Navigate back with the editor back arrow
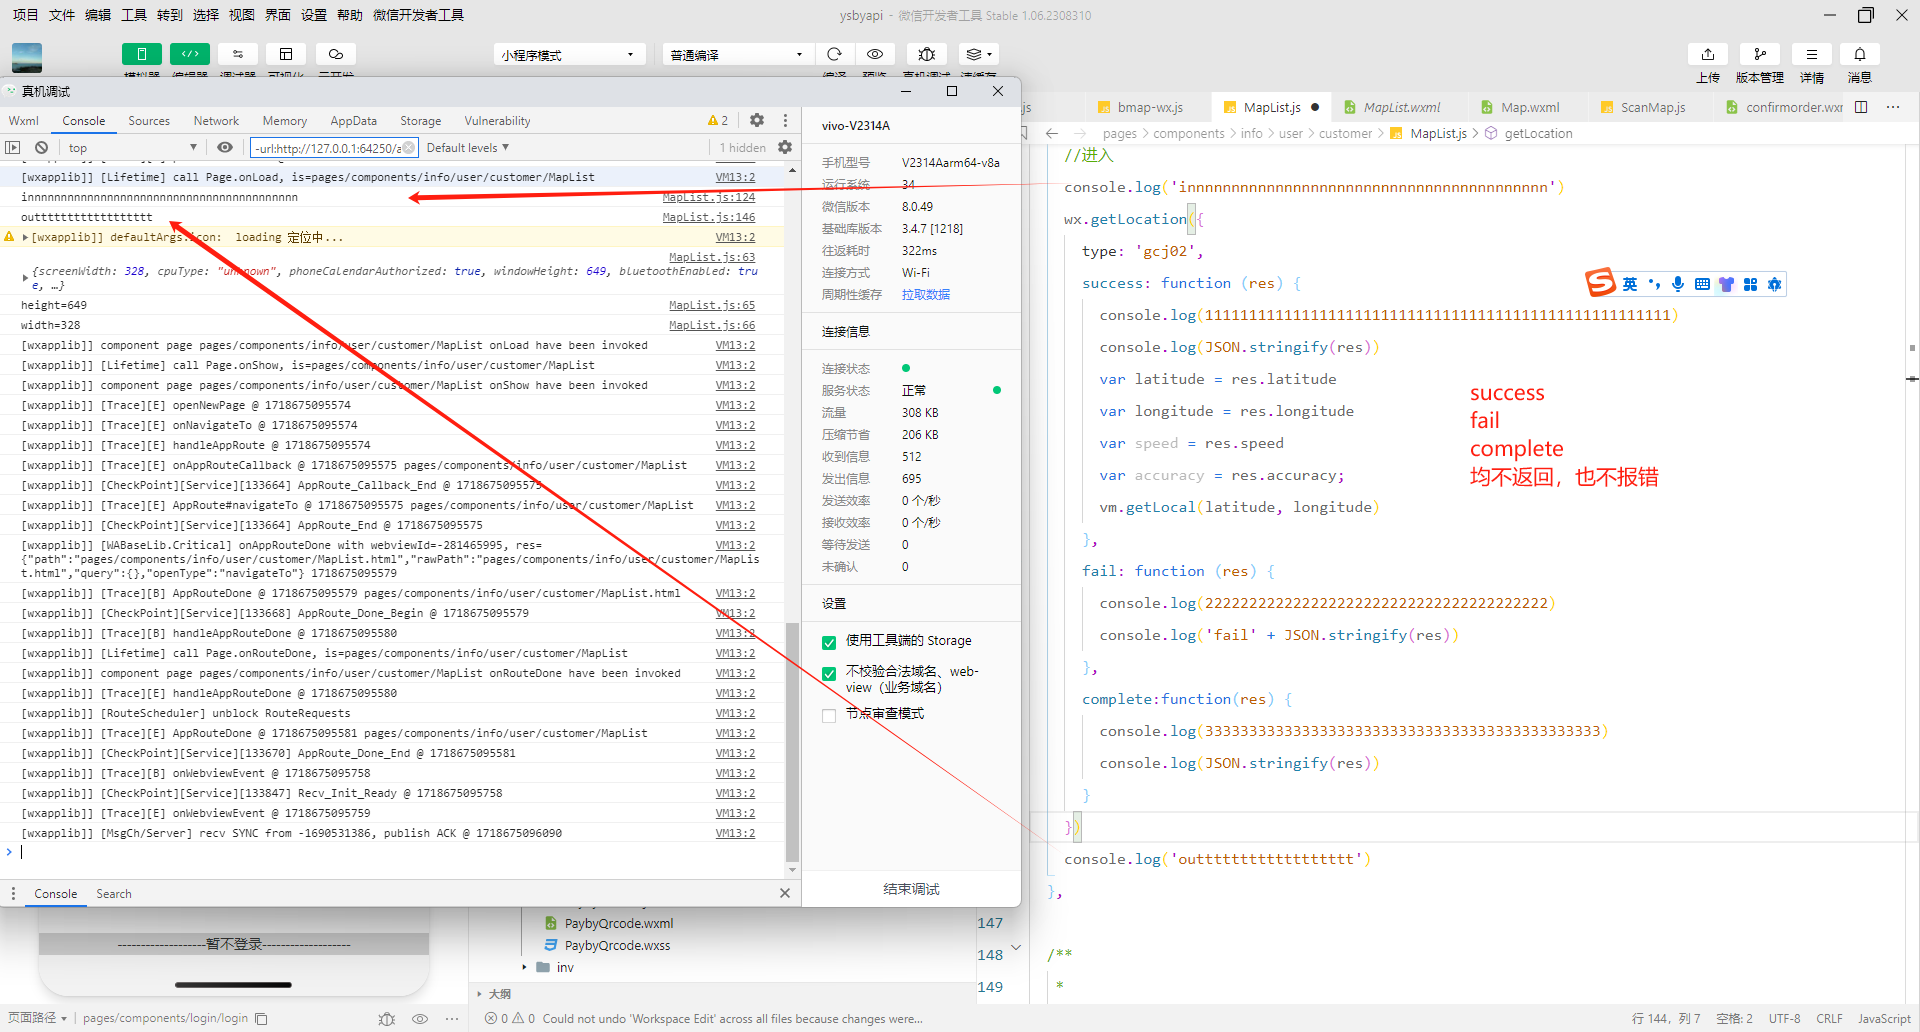The height and width of the screenshot is (1032, 1920). [1052, 133]
